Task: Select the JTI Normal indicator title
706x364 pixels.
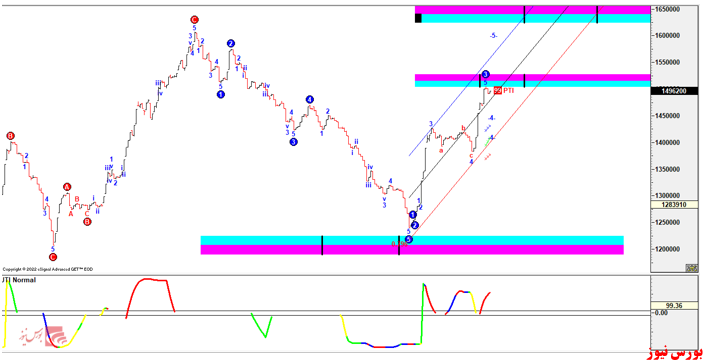Action: (19, 280)
